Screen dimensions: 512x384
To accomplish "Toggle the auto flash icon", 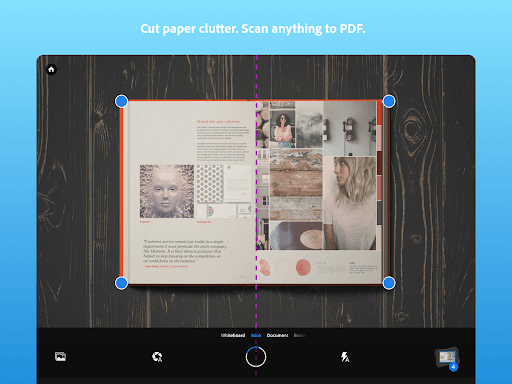I will pos(345,357).
